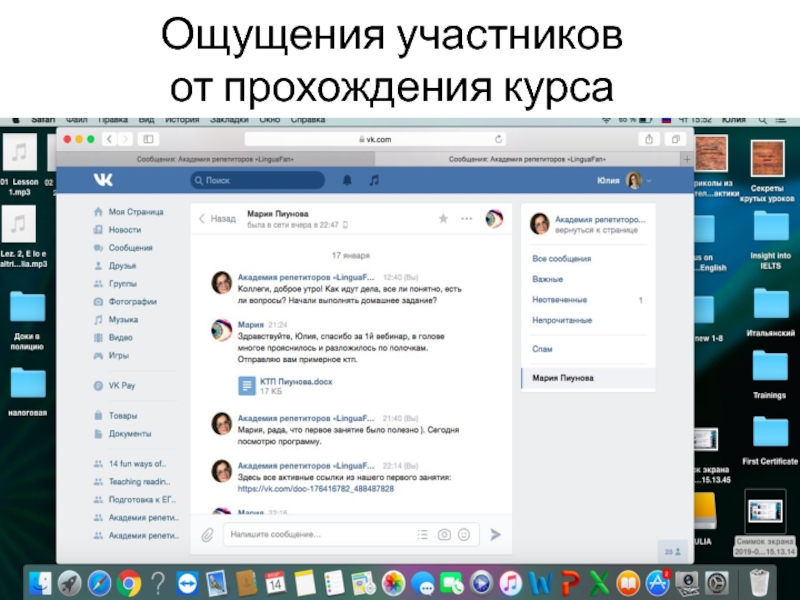This screenshot has width=800, height=600.
Task: Go back with the Назад button
Action: pyautogui.click(x=217, y=219)
